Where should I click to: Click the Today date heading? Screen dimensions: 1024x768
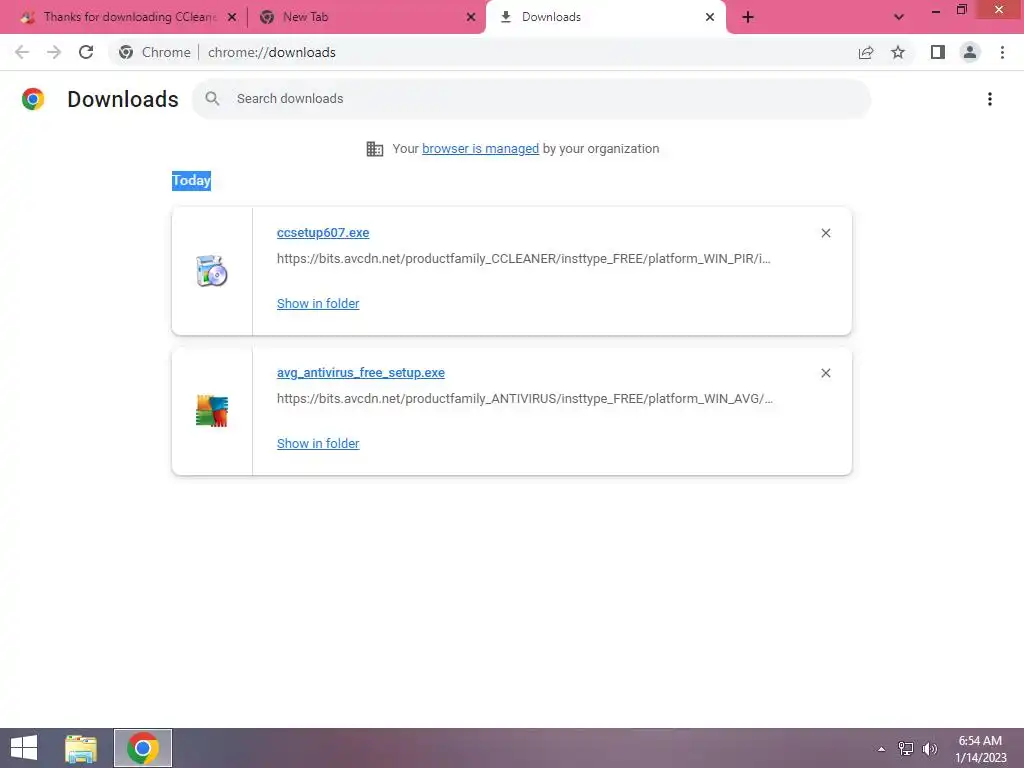[x=191, y=180]
